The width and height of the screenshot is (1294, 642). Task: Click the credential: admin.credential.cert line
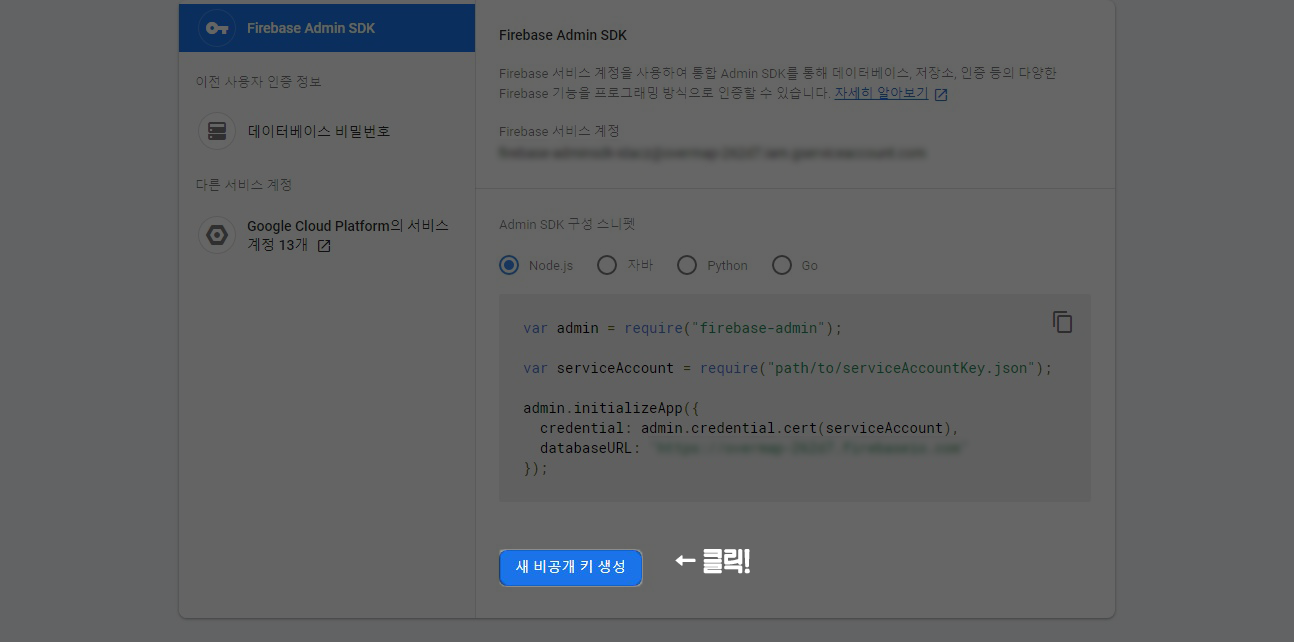point(749,428)
